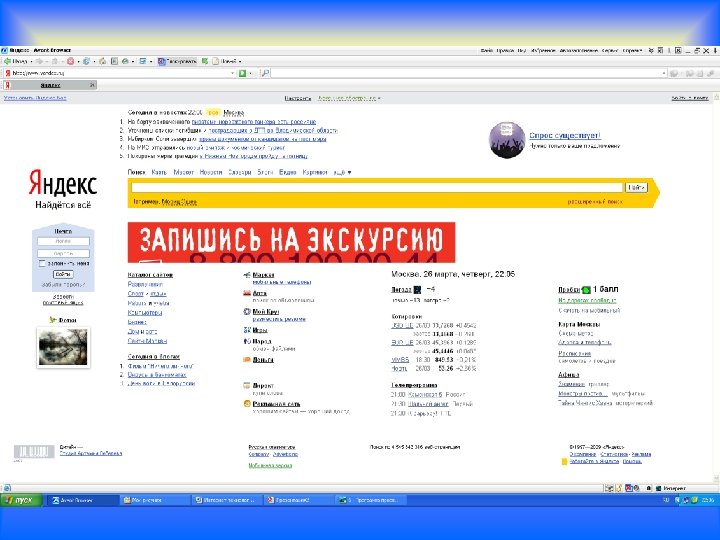
Task: Click the URL address field
Action: [119, 73]
